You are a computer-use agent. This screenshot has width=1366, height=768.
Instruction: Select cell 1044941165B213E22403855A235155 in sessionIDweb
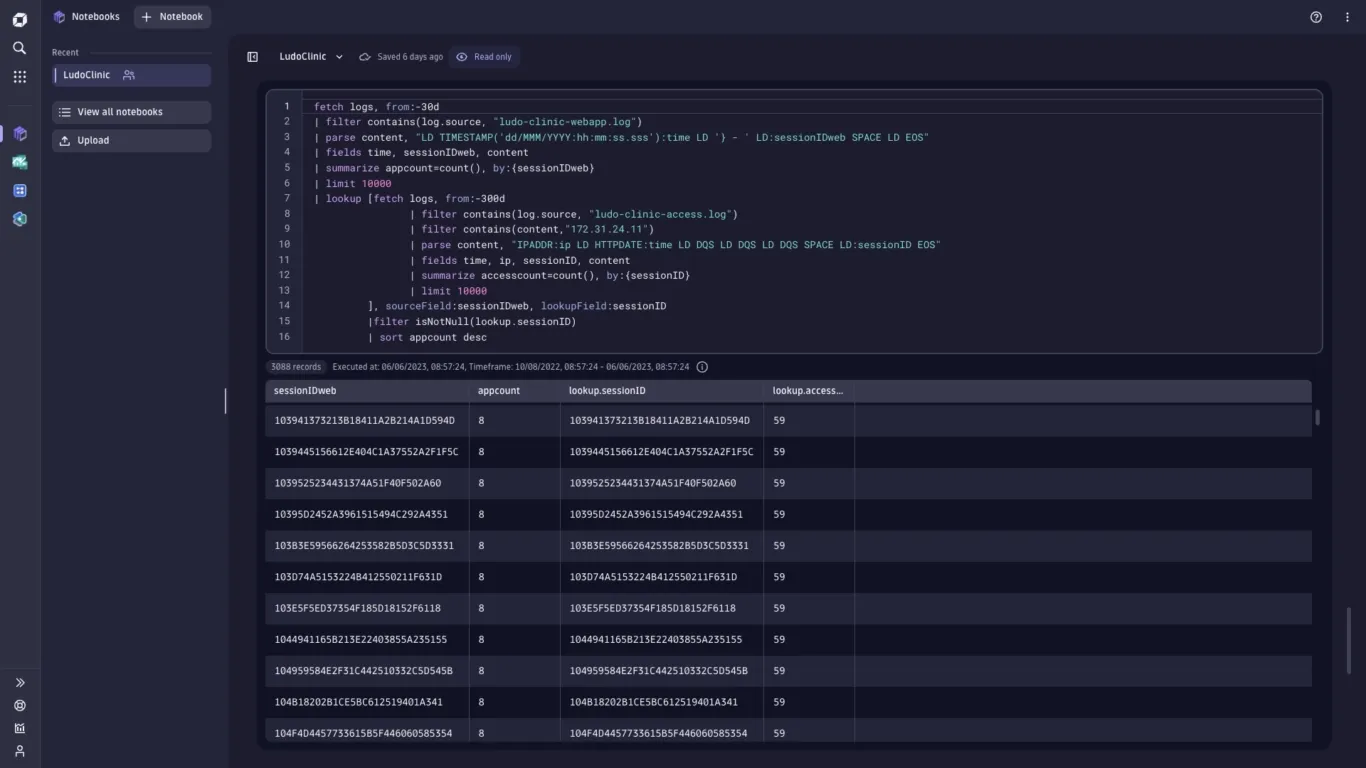(367, 640)
